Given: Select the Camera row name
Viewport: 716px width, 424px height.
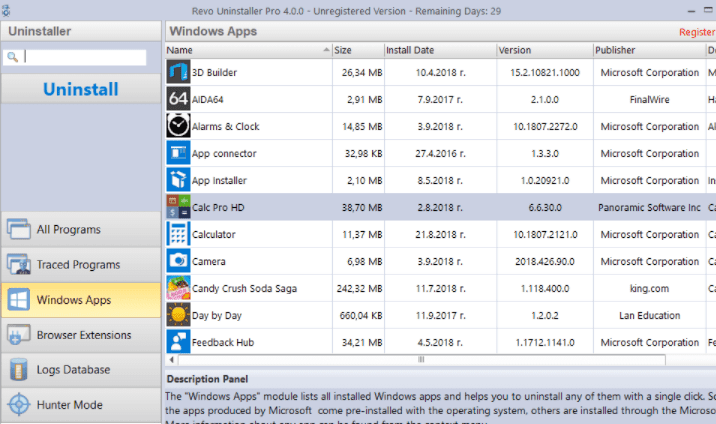Looking at the screenshot, I should tap(209, 262).
